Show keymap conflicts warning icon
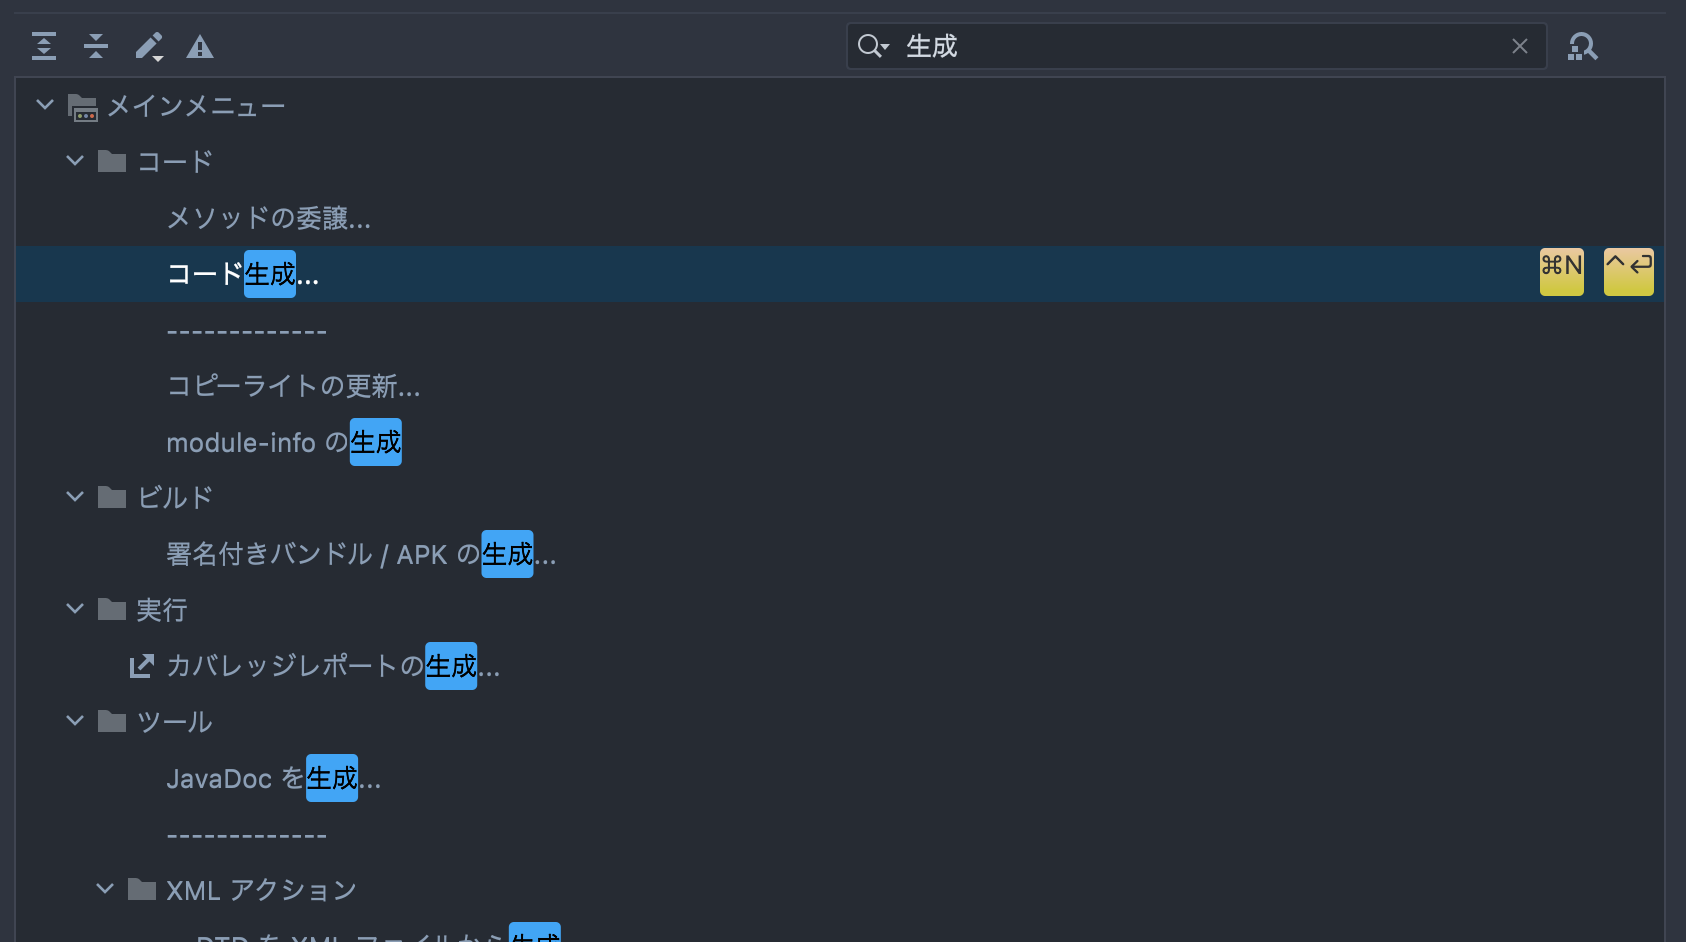 coord(200,47)
